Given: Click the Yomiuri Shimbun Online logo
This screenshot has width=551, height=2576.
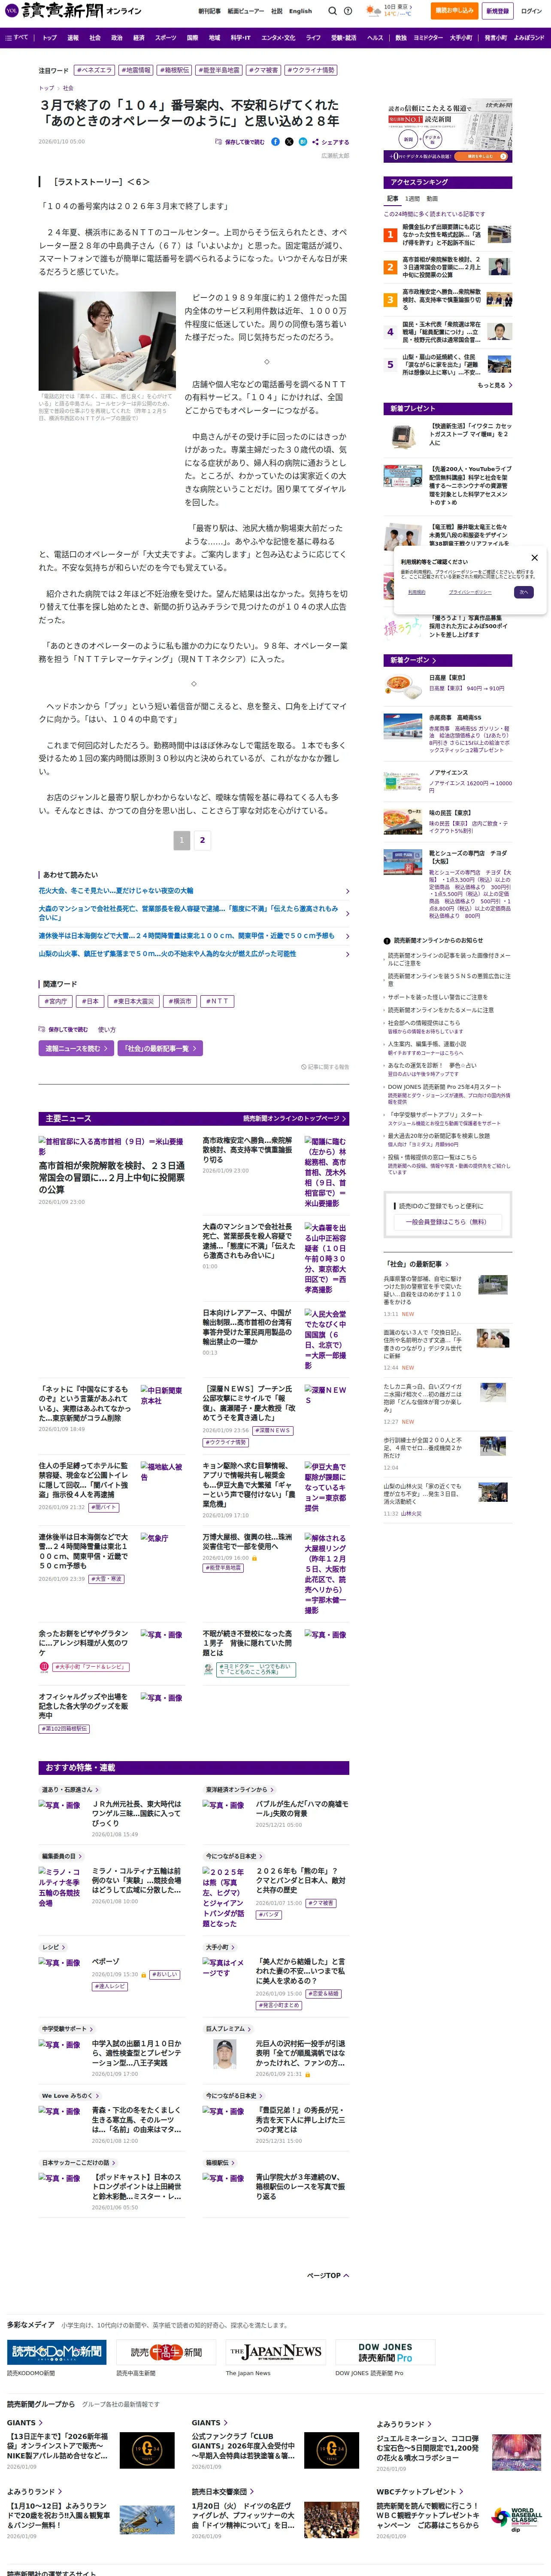Looking at the screenshot, I should click(x=72, y=11).
